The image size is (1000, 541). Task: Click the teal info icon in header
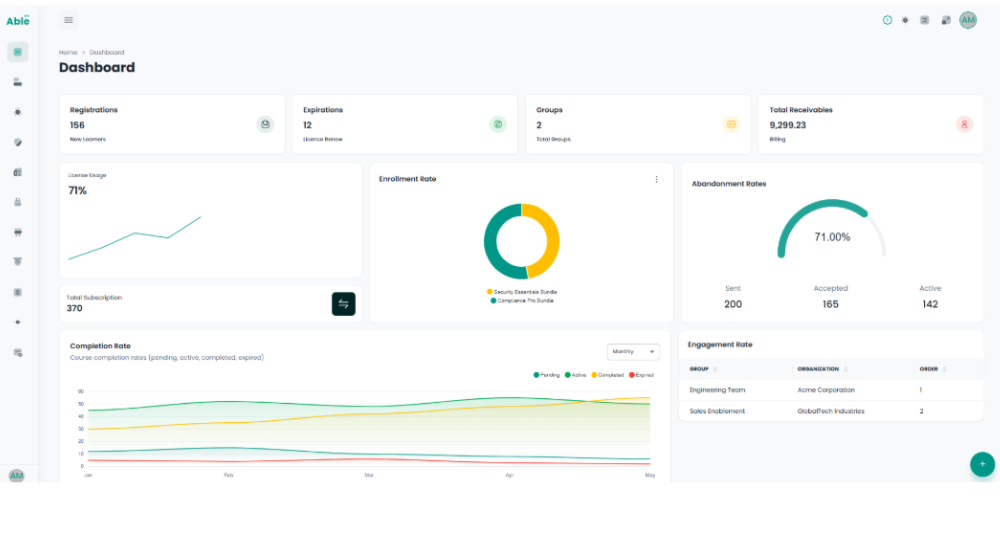click(x=887, y=20)
